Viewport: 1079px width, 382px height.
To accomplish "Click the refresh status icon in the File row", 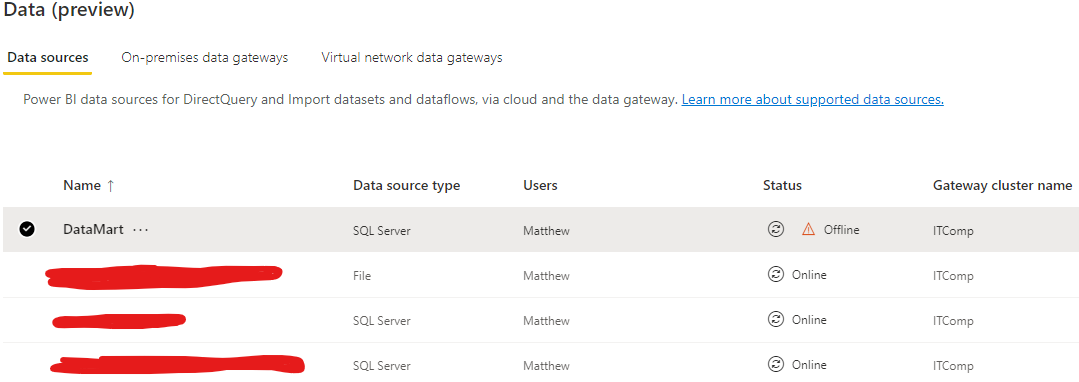I will click(776, 275).
